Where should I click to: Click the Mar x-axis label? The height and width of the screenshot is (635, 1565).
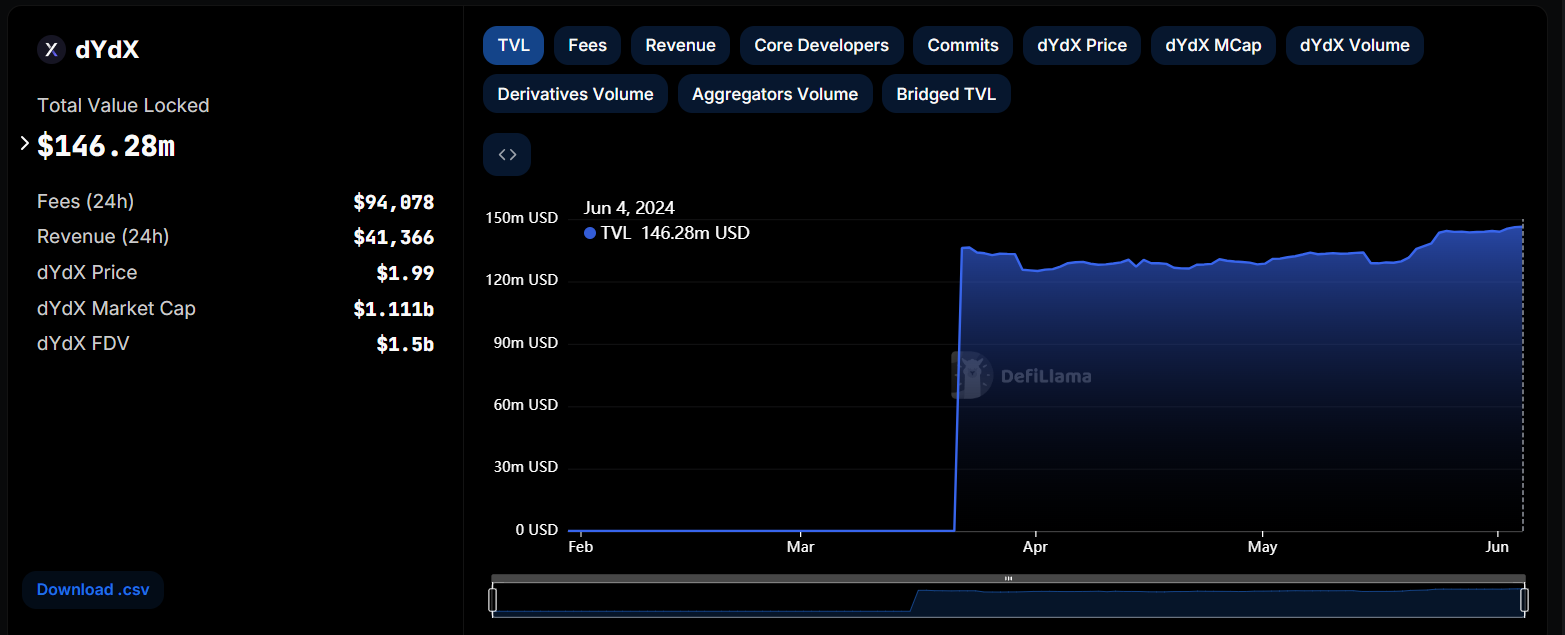click(x=800, y=547)
